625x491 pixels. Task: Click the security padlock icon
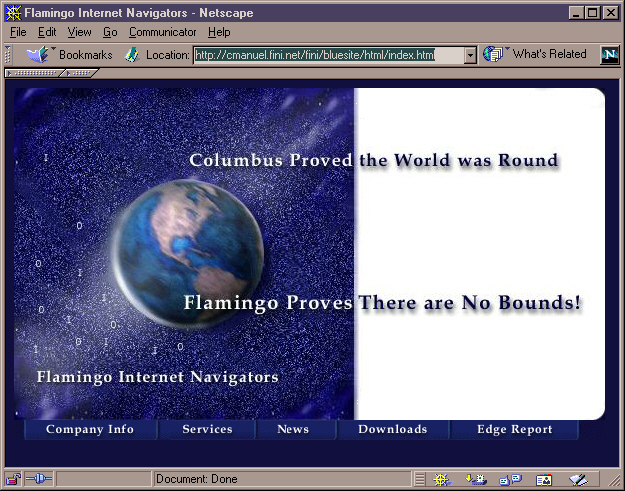pos(14,479)
